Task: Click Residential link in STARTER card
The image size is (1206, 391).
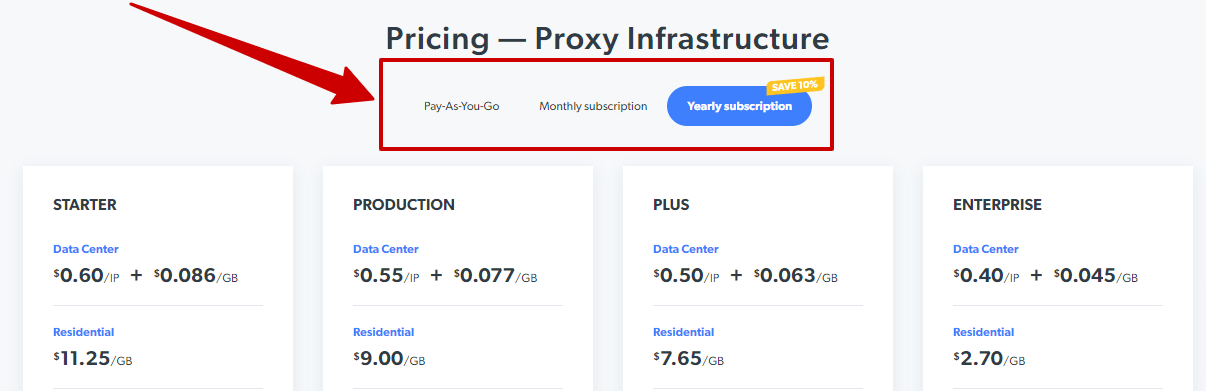Action: tap(84, 332)
